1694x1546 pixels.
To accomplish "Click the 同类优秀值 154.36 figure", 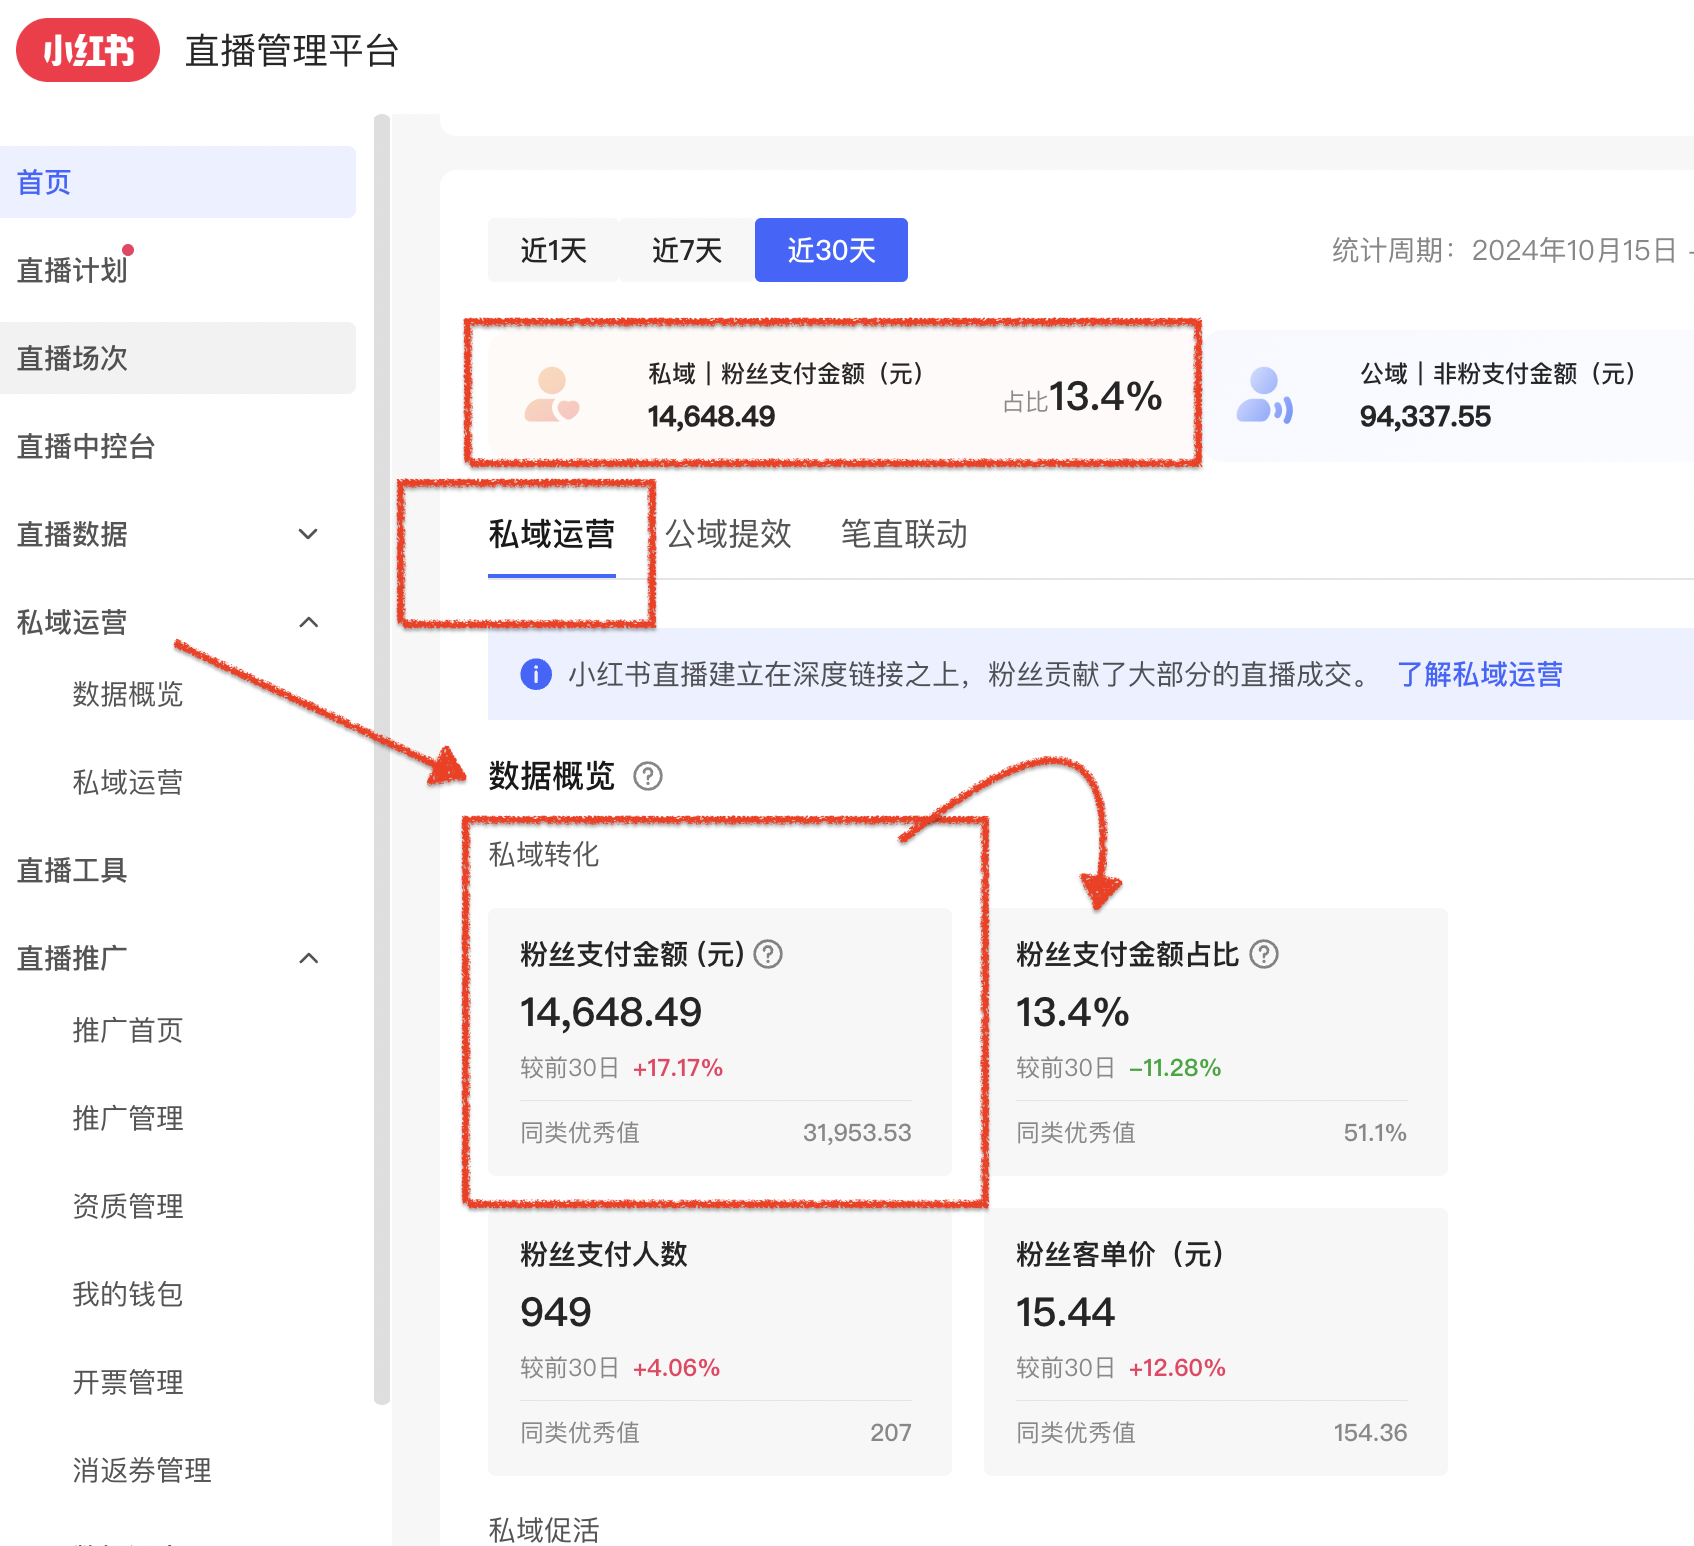I will (1370, 1433).
